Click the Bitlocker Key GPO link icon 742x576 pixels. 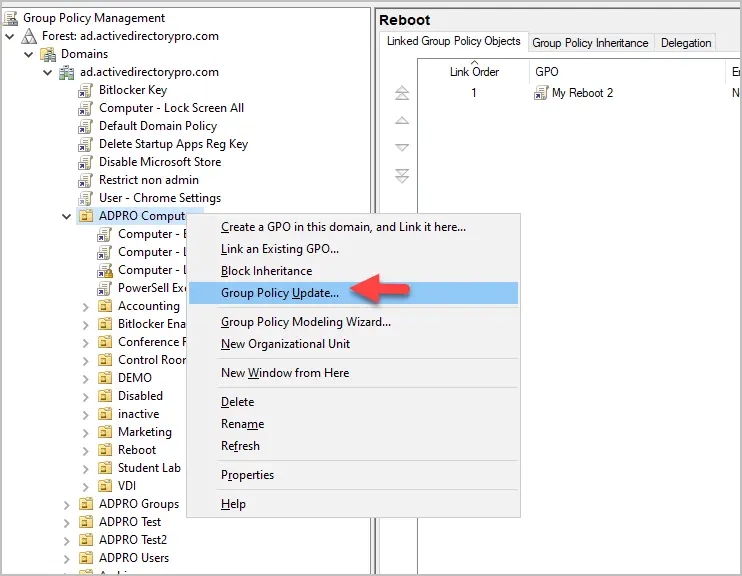coord(86,90)
